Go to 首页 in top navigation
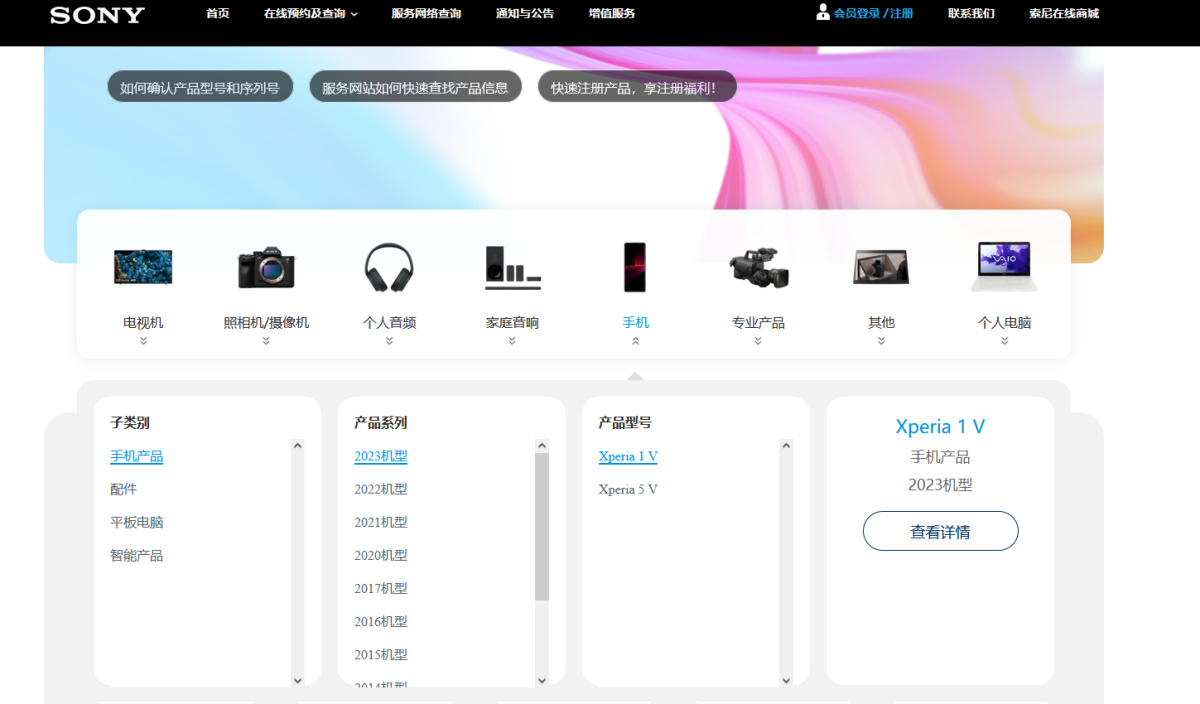This screenshot has width=1200, height=704. coord(218,14)
